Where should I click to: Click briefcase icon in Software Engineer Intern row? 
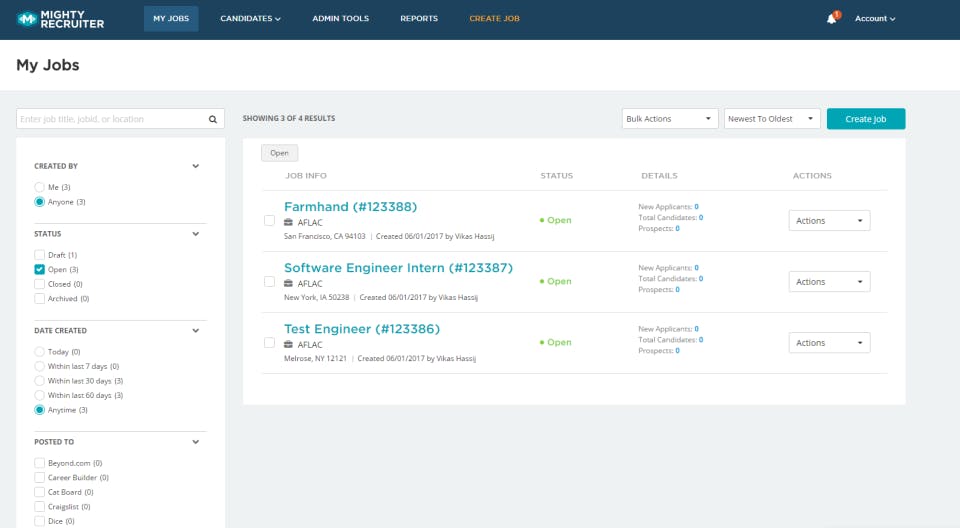(288, 284)
